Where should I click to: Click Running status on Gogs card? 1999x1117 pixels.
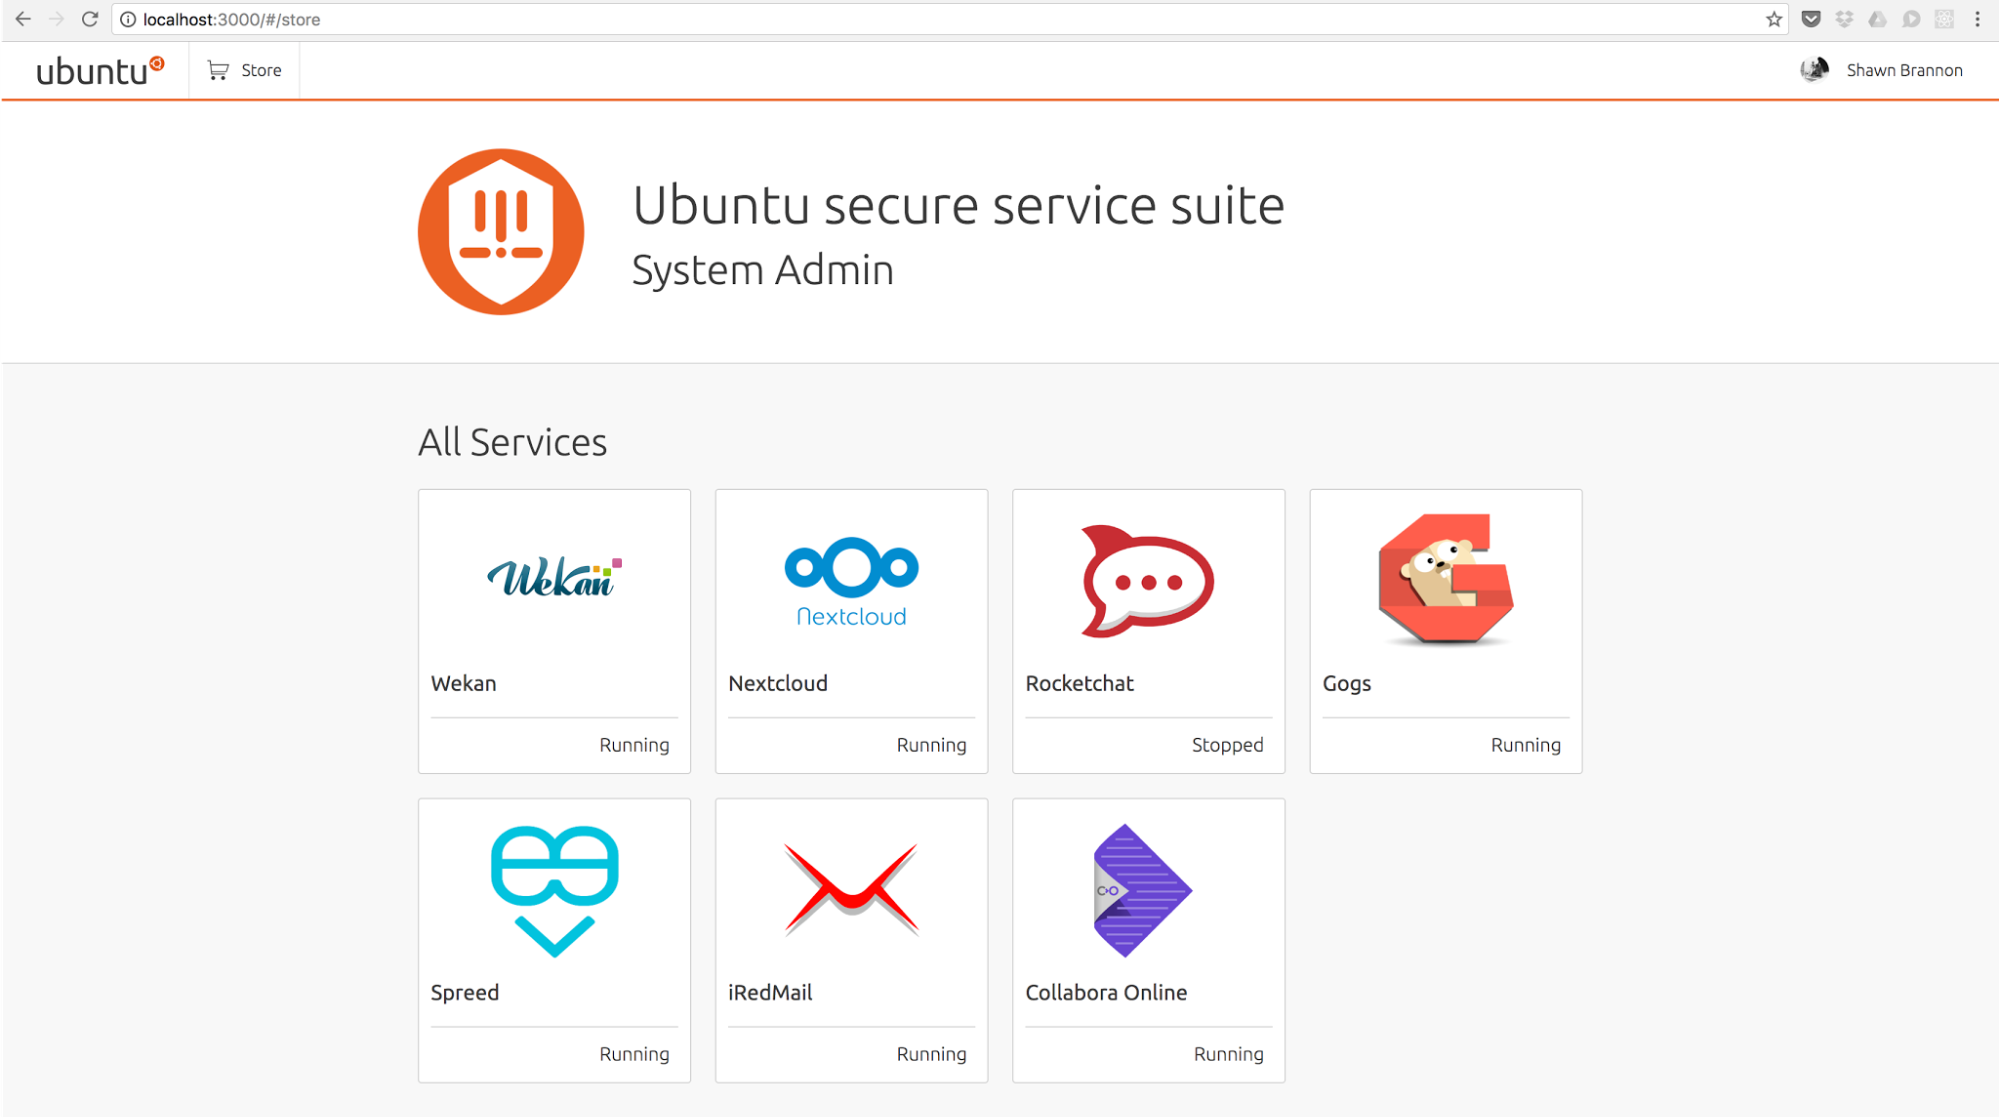1525,745
